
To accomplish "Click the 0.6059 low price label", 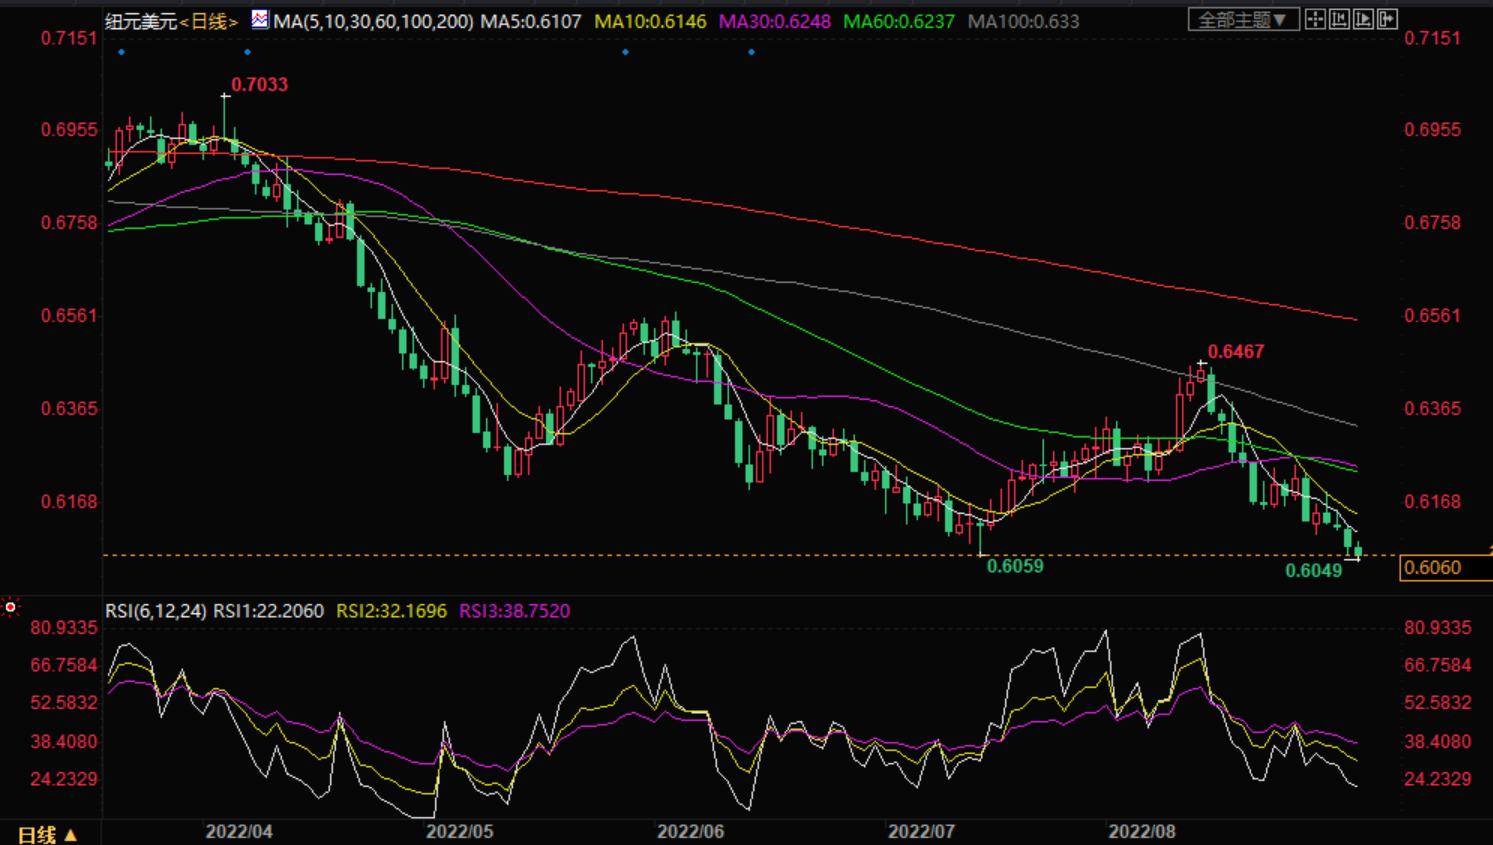I will point(1015,567).
